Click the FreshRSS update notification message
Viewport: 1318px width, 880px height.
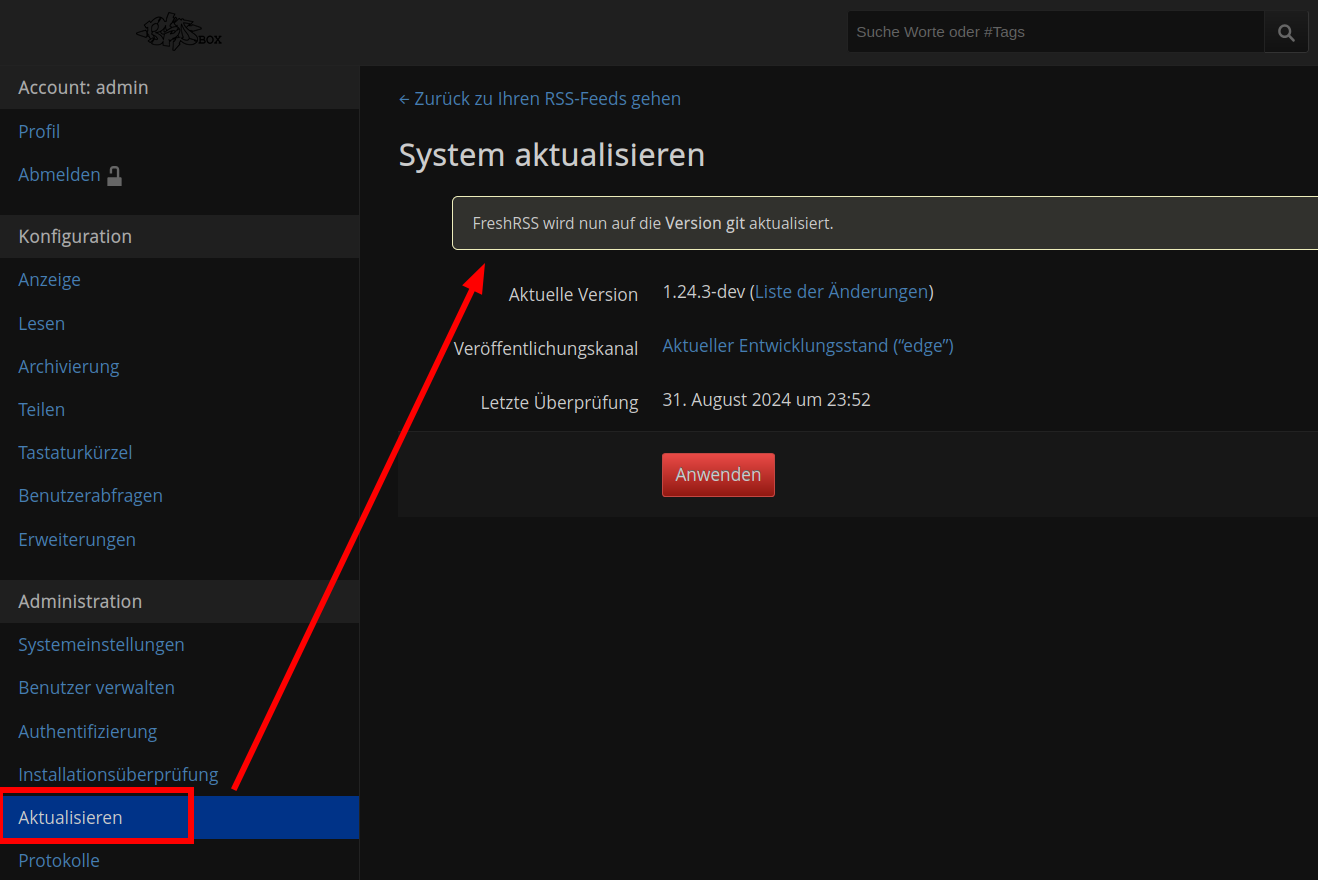[x=885, y=223]
